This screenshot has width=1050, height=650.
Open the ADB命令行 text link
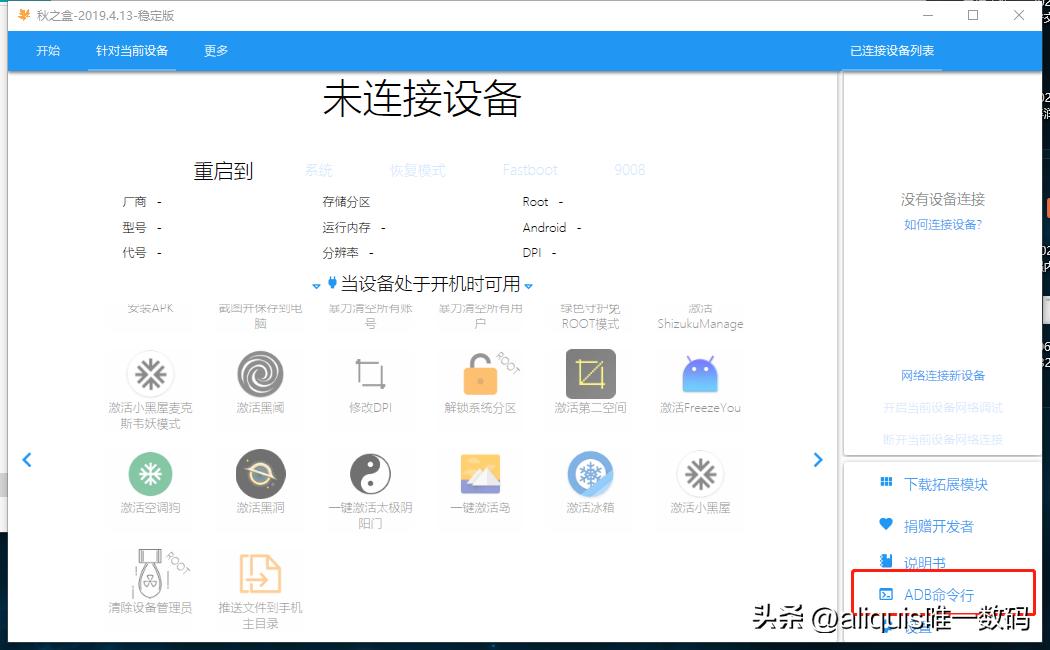[939, 594]
